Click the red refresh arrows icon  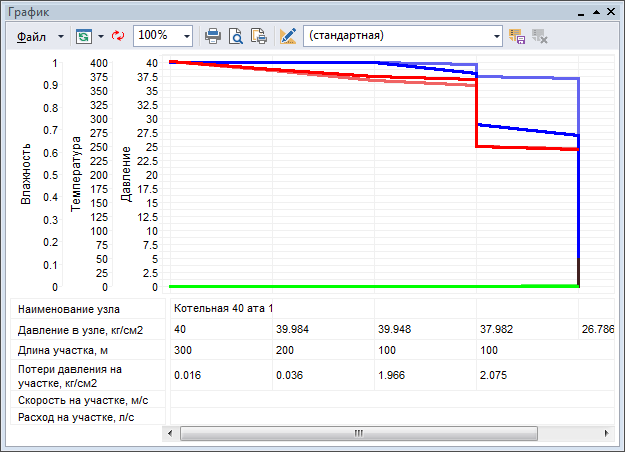[119, 35]
